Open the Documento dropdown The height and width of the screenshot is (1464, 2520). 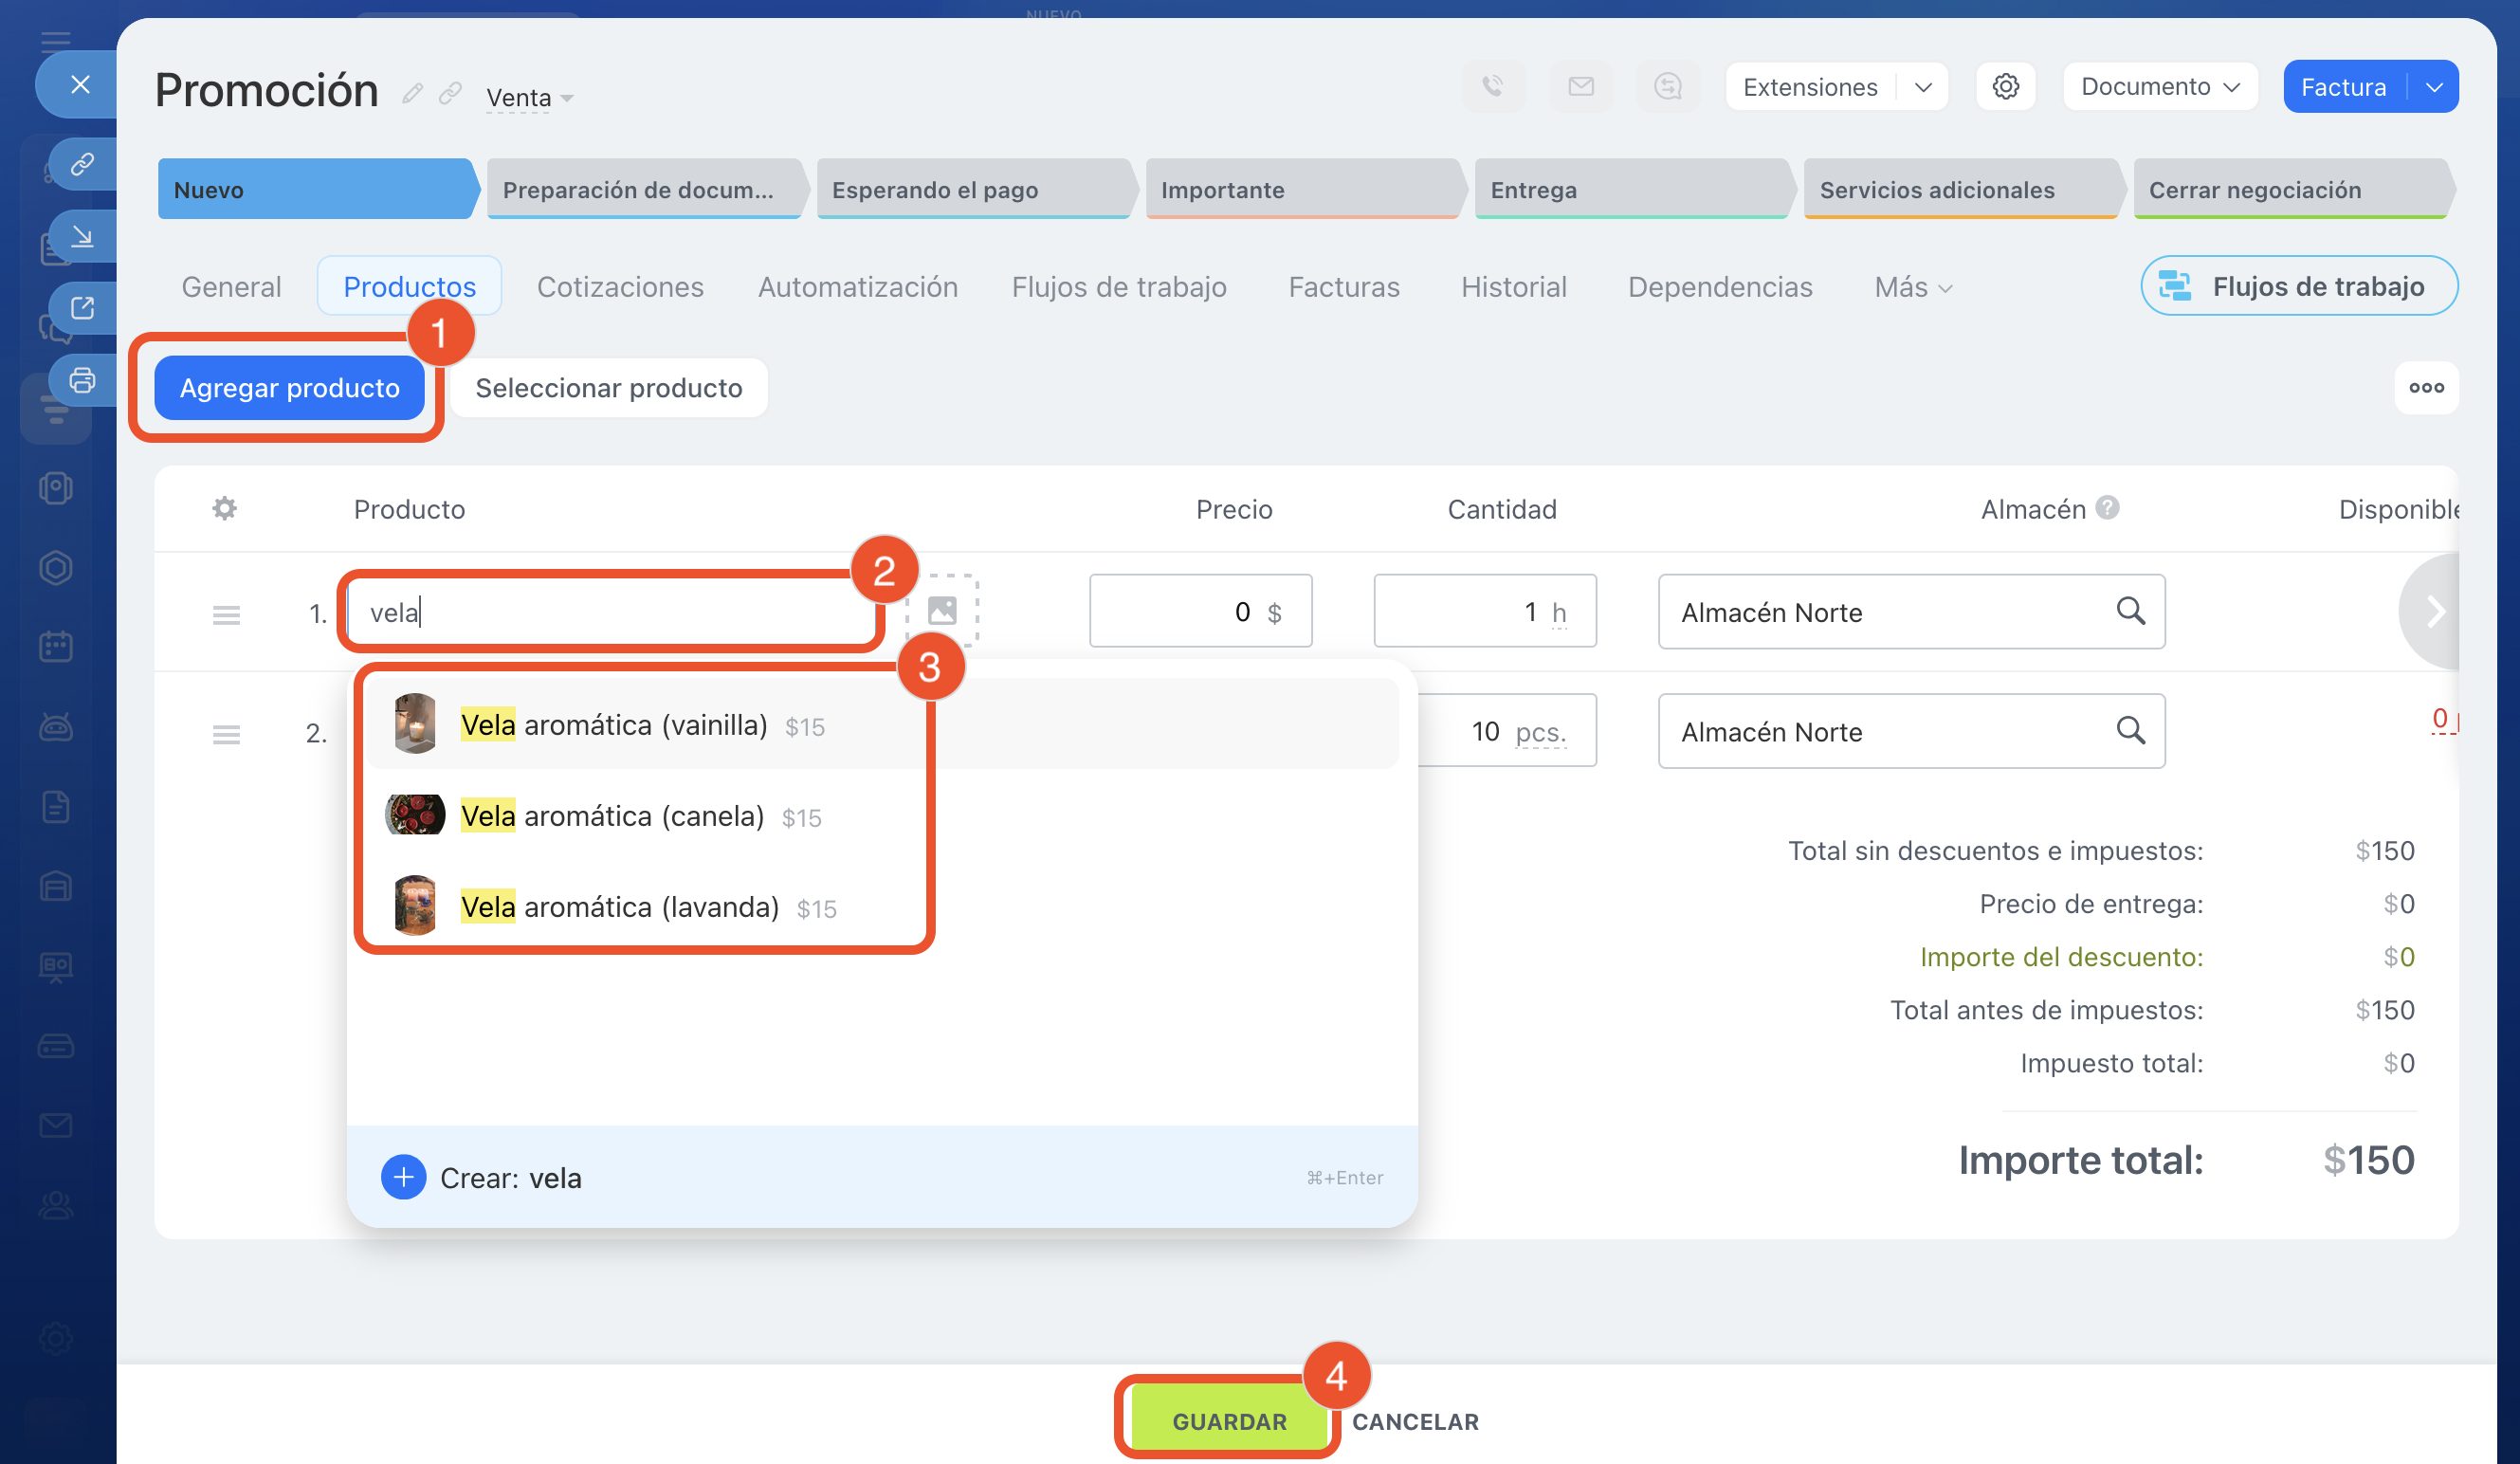[2159, 87]
